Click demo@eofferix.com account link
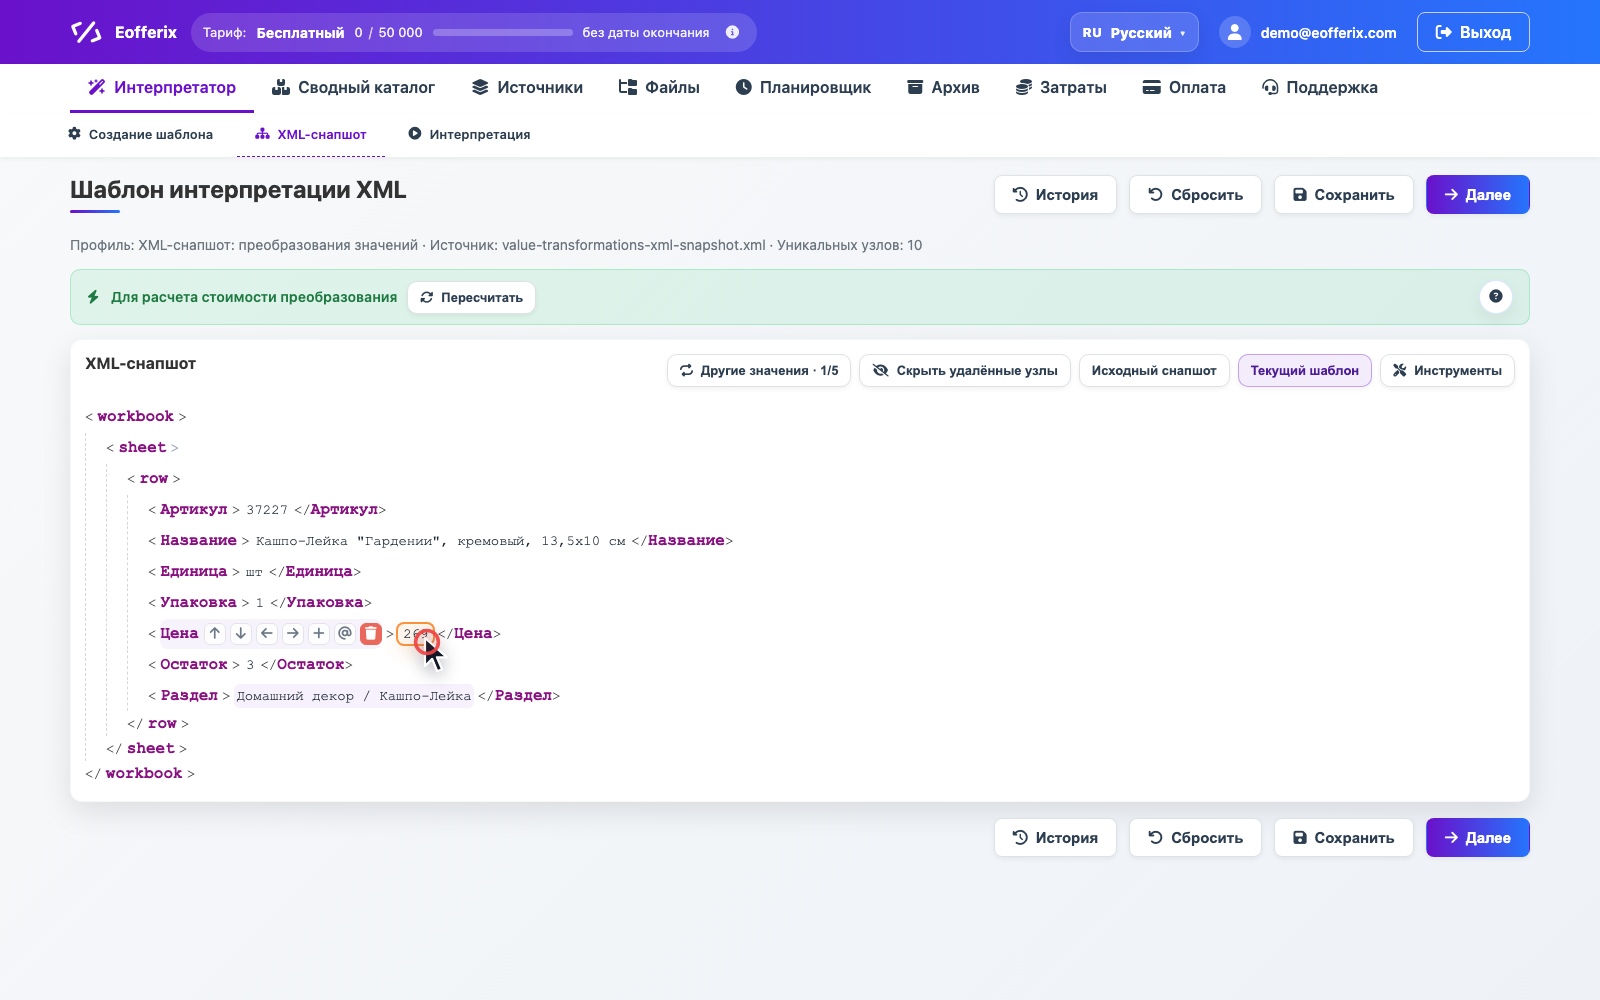Screen dimensions: 1600x1000 coord(1328,33)
